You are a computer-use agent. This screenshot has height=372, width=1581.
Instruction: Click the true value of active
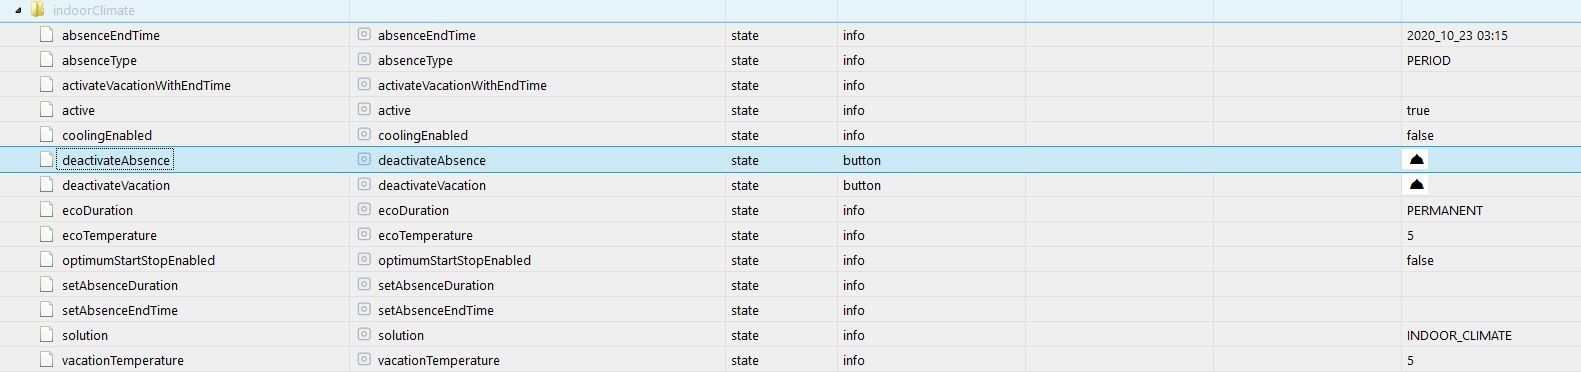coord(1418,110)
